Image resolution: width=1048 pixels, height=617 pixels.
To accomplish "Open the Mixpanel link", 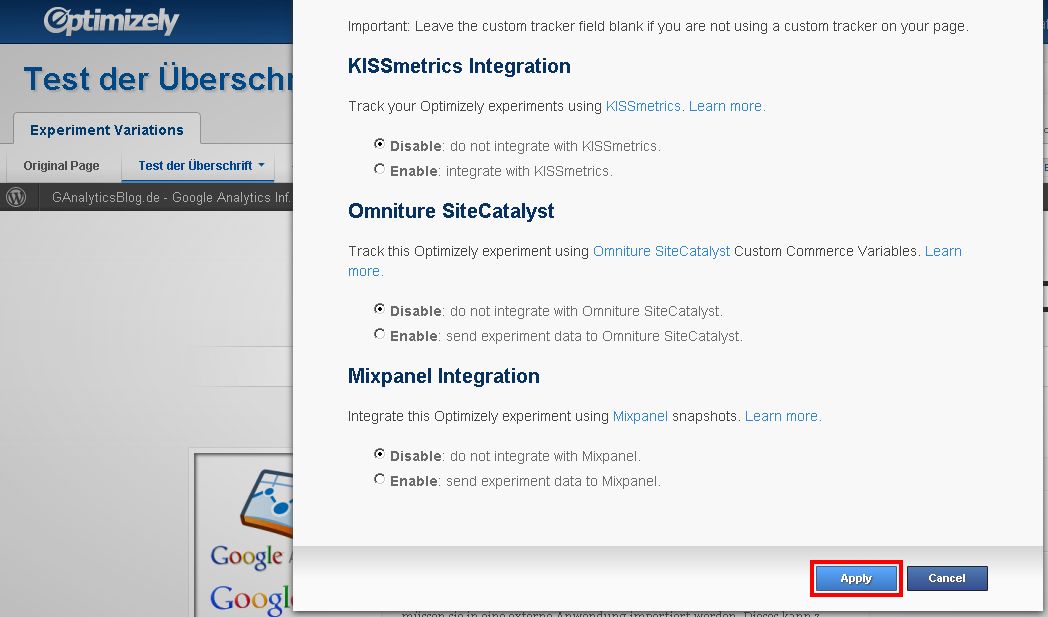I will pos(640,416).
